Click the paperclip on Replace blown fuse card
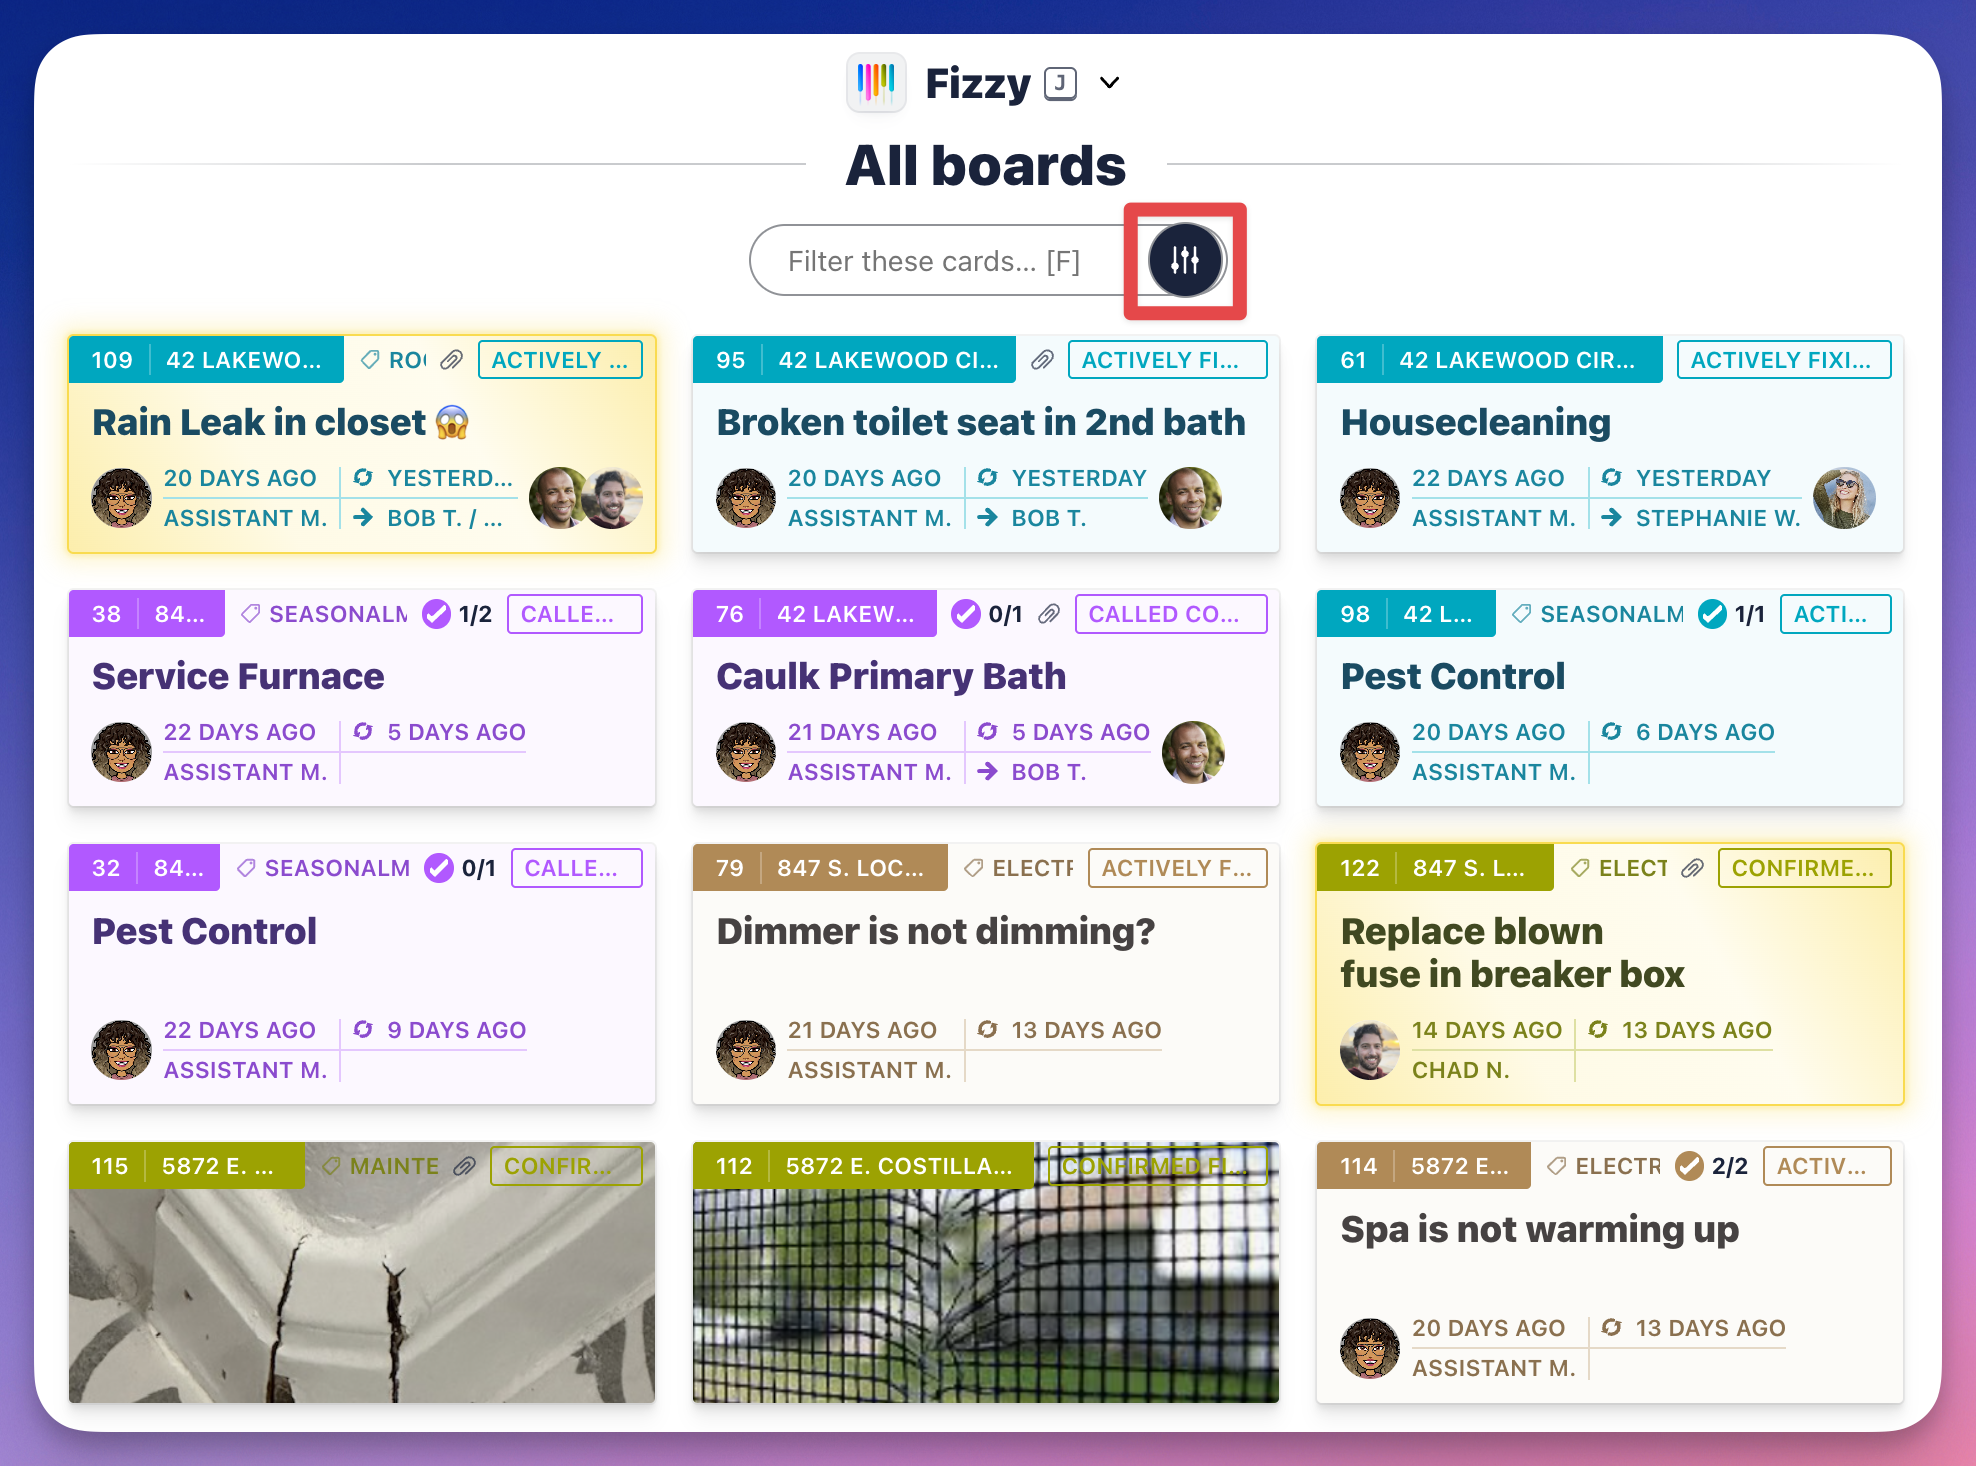This screenshot has width=1976, height=1466. [1694, 867]
